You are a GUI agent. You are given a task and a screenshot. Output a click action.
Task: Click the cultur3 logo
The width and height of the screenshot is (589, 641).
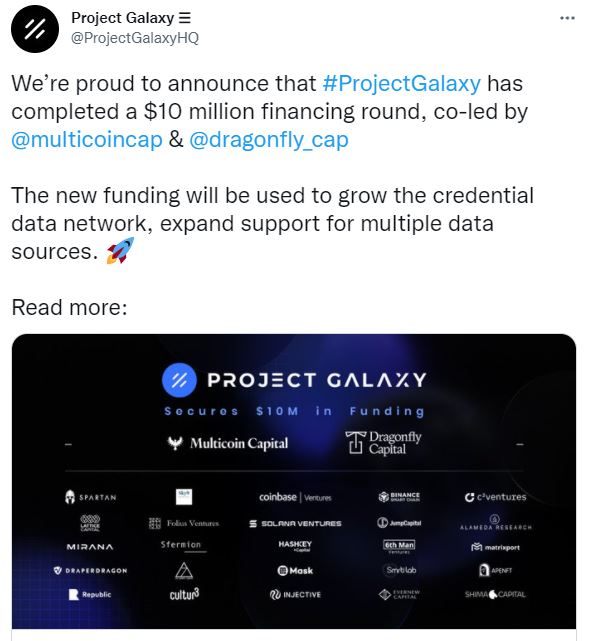(x=184, y=594)
